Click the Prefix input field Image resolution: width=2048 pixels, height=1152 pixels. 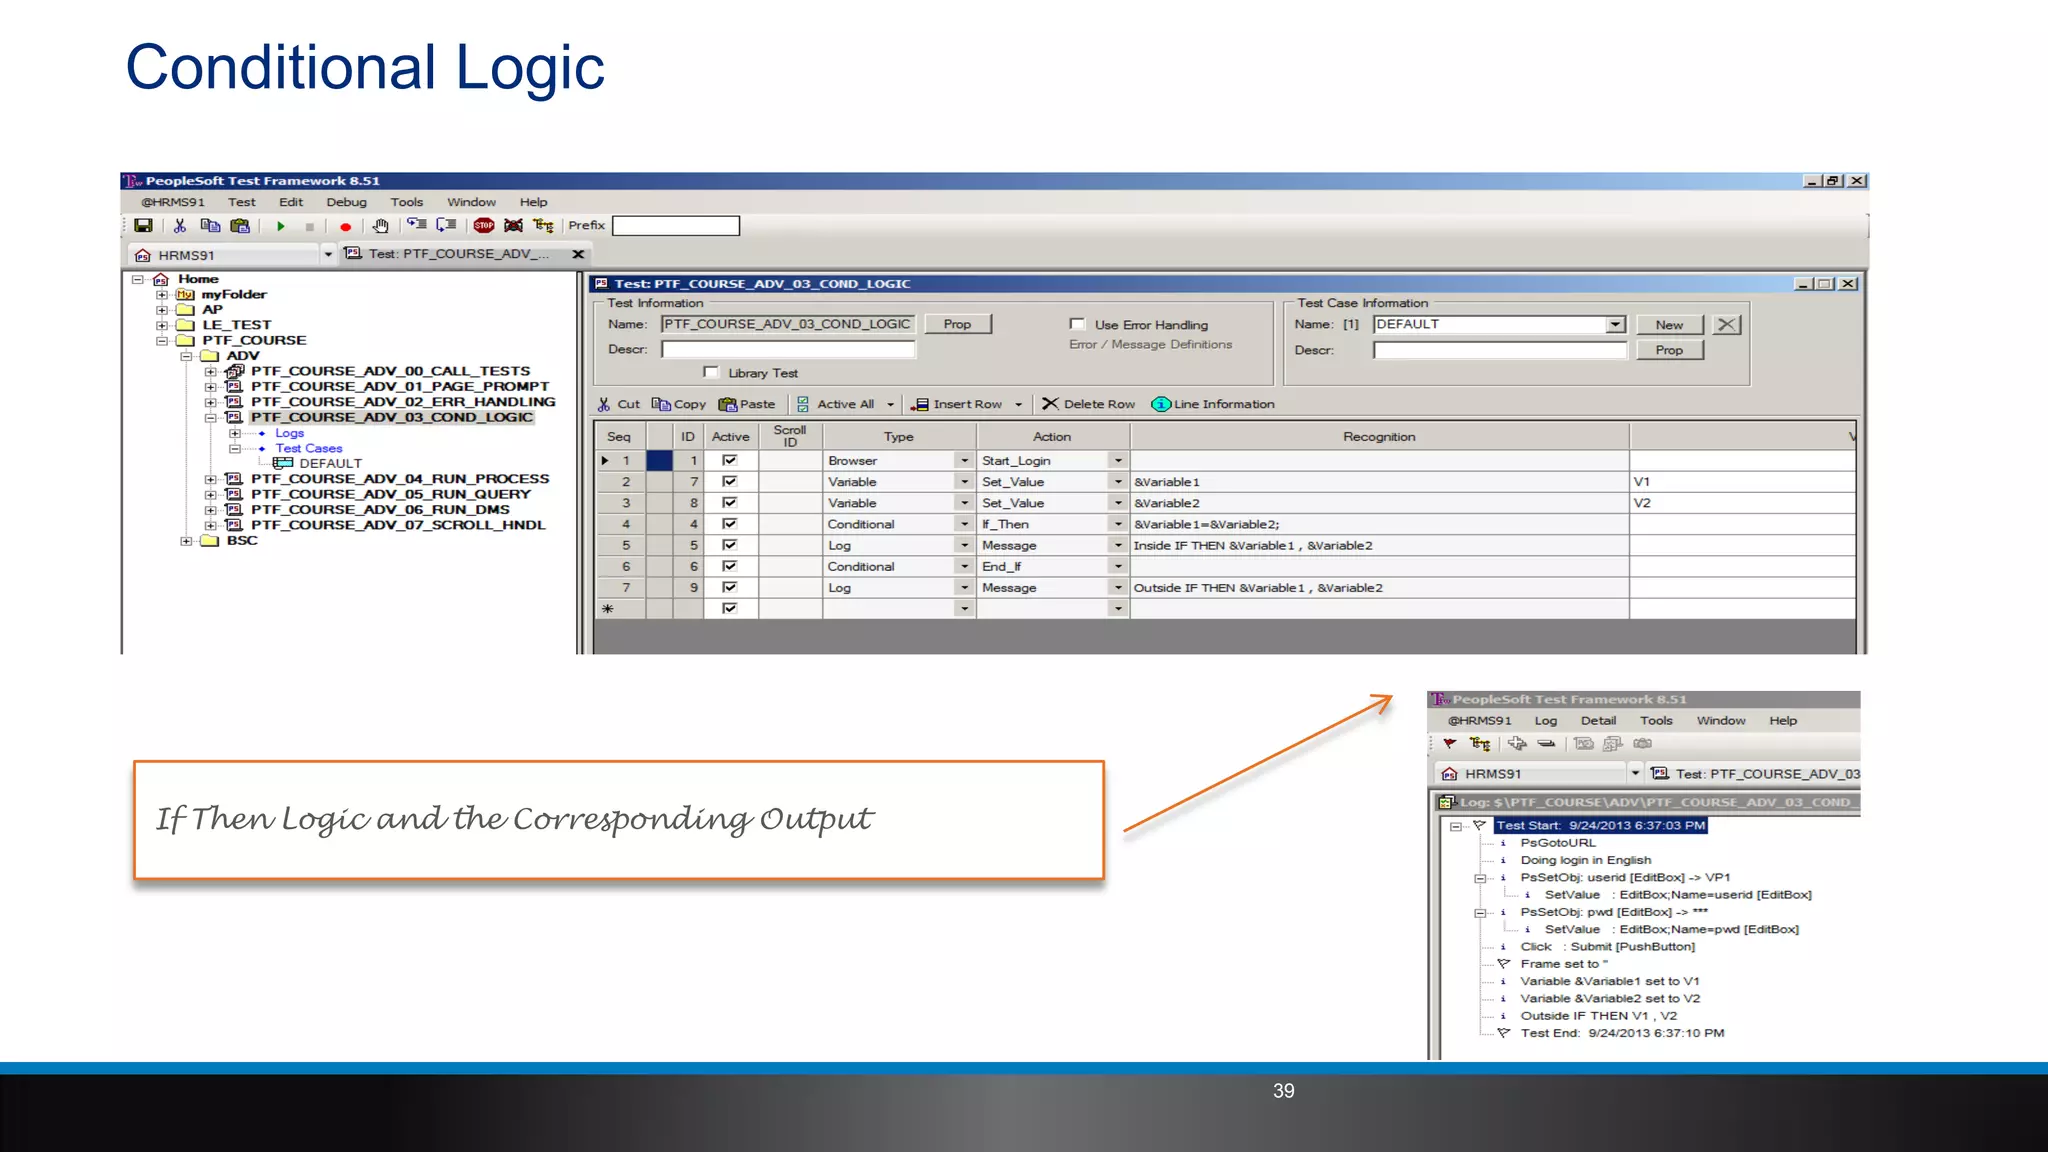click(x=676, y=226)
